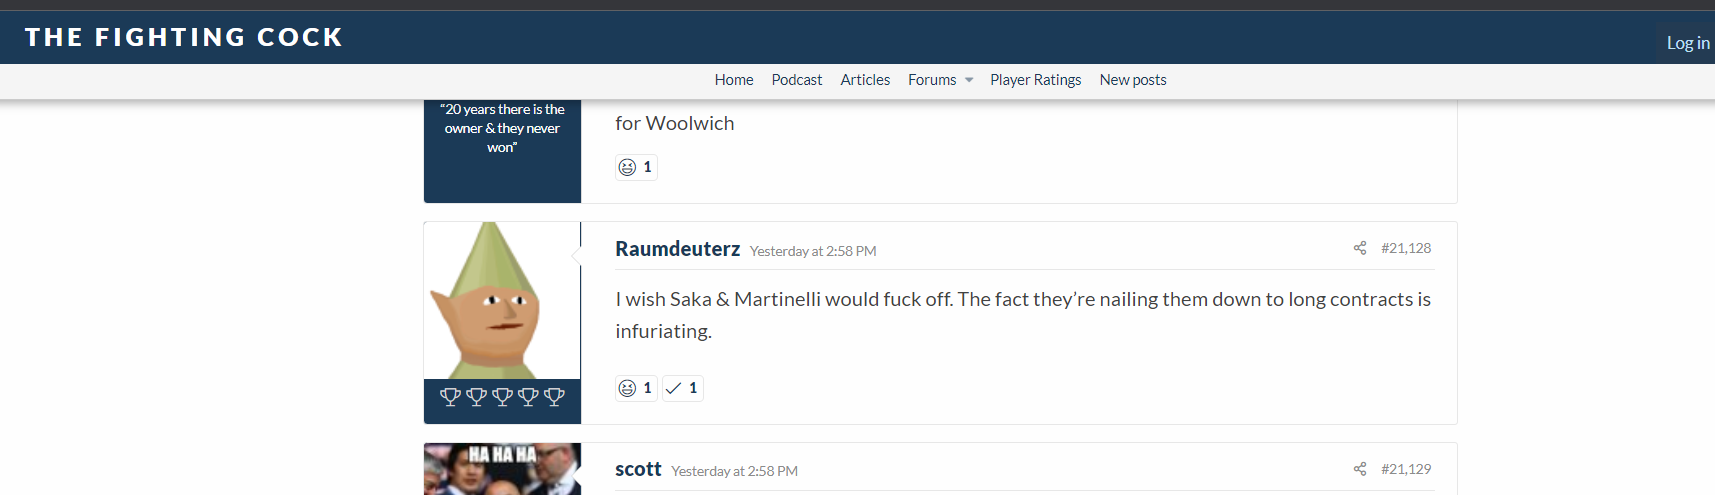Click laughing emoji reaction under Woolwich post
This screenshot has width=1715, height=495.
coord(636,167)
